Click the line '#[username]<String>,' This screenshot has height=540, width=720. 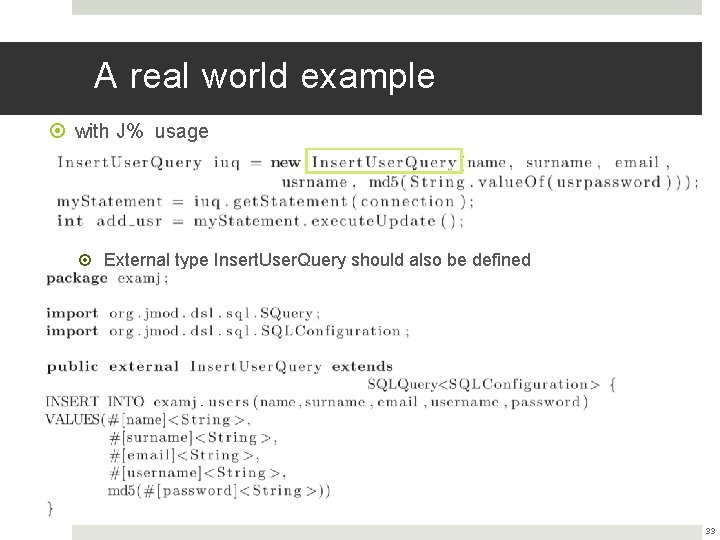pos(197,473)
